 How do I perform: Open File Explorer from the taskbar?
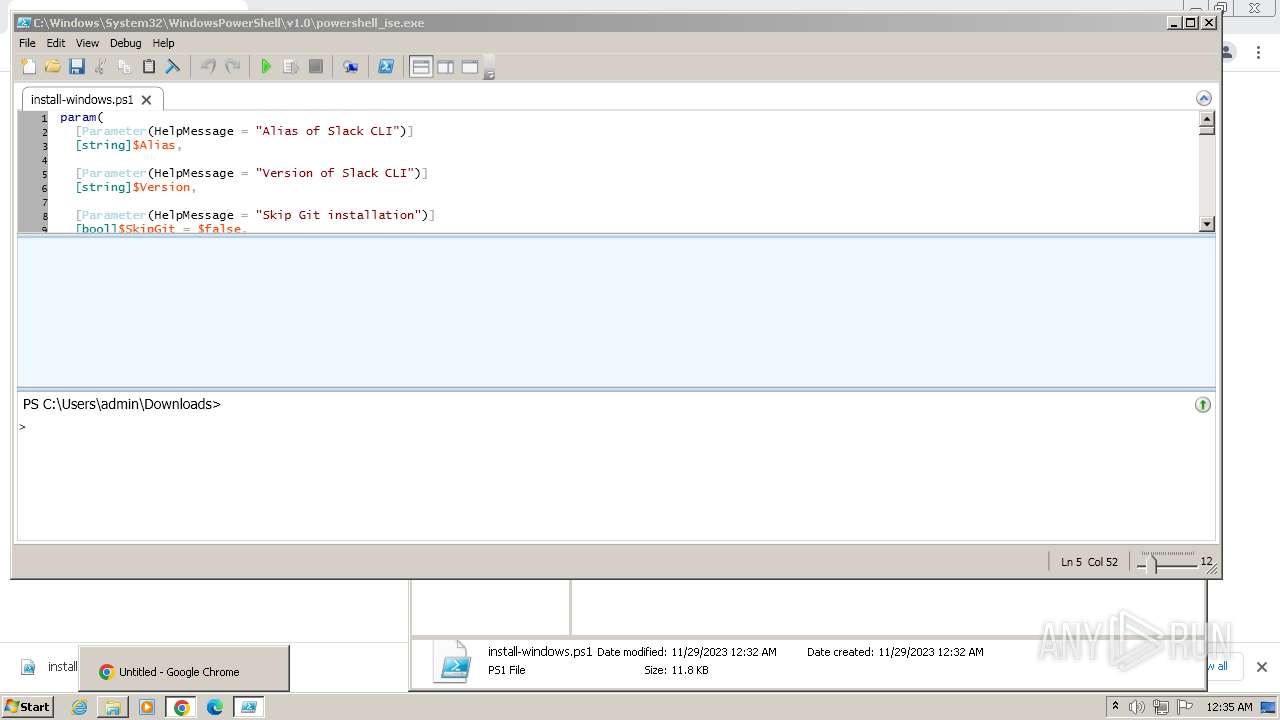(x=113, y=707)
